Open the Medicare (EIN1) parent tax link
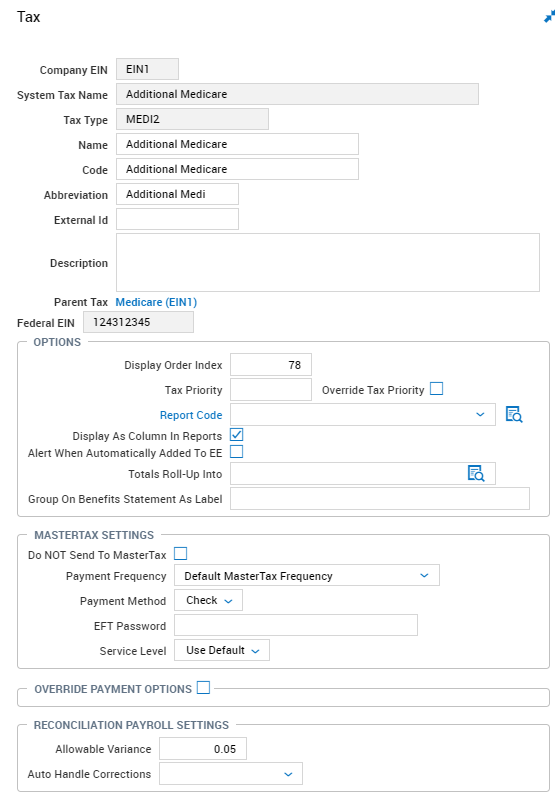The width and height of the screenshot is (555, 797). (156, 302)
